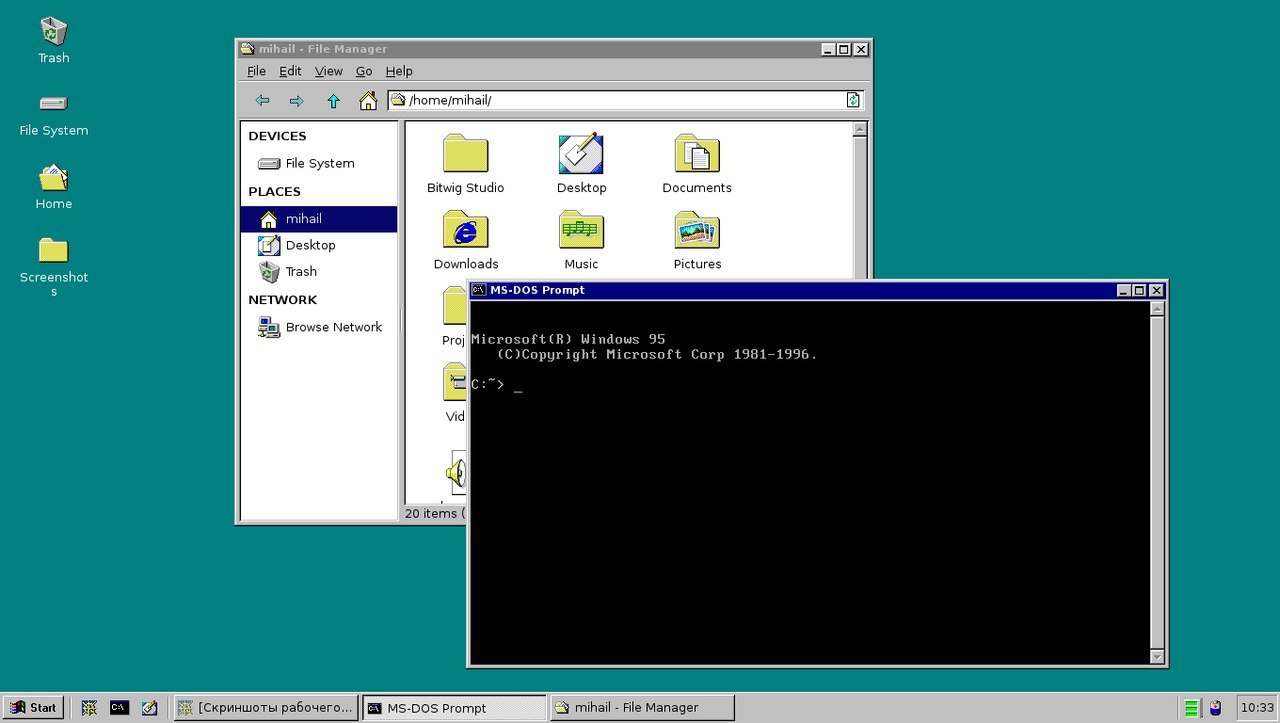Go to parent folder with up arrow
1280x723 pixels.
pos(333,100)
